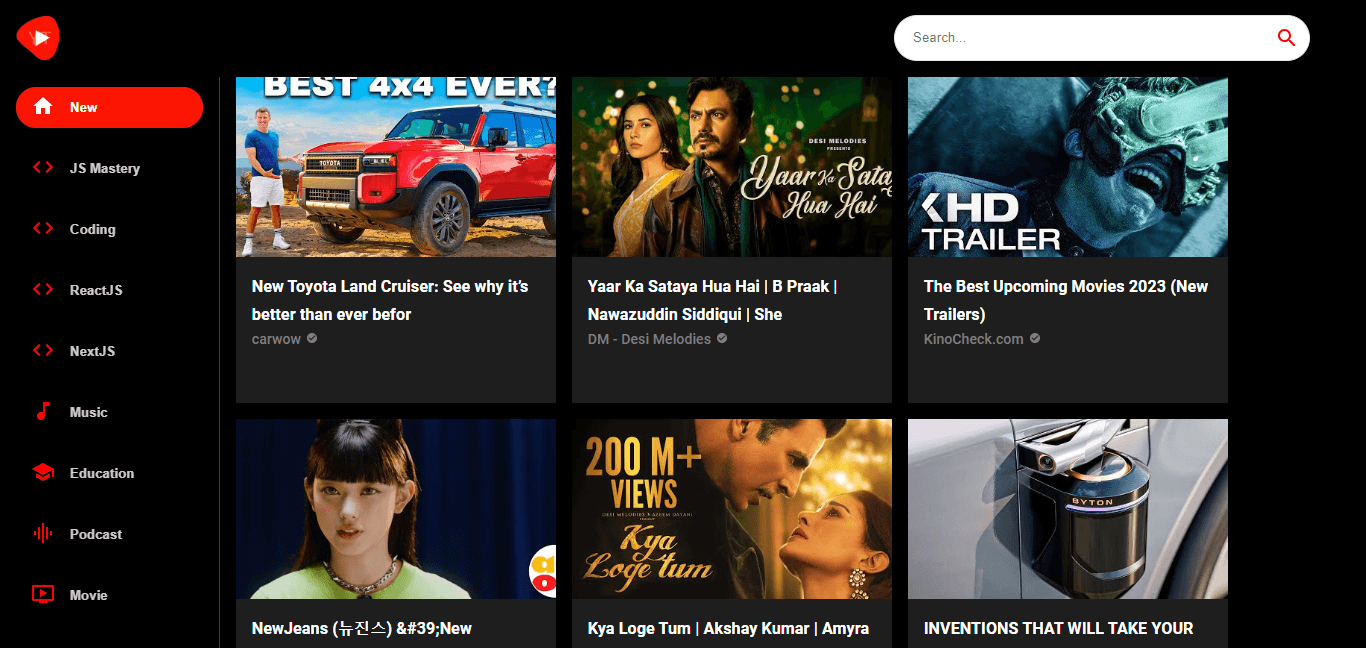Image resolution: width=1366 pixels, height=648 pixels.
Task: Visit the carwow channel link
Action: click(x=276, y=339)
